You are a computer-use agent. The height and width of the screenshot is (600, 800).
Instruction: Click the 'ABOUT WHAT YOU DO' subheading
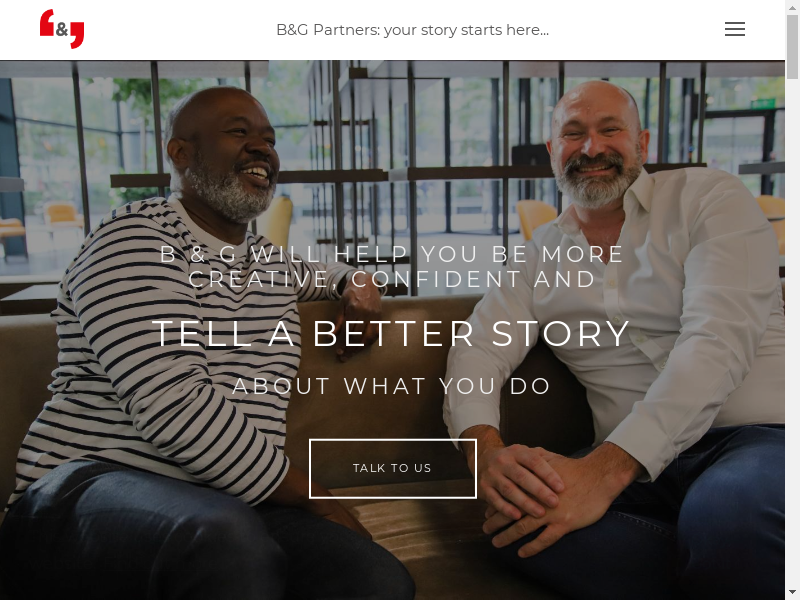pyautogui.click(x=391, y=386)
